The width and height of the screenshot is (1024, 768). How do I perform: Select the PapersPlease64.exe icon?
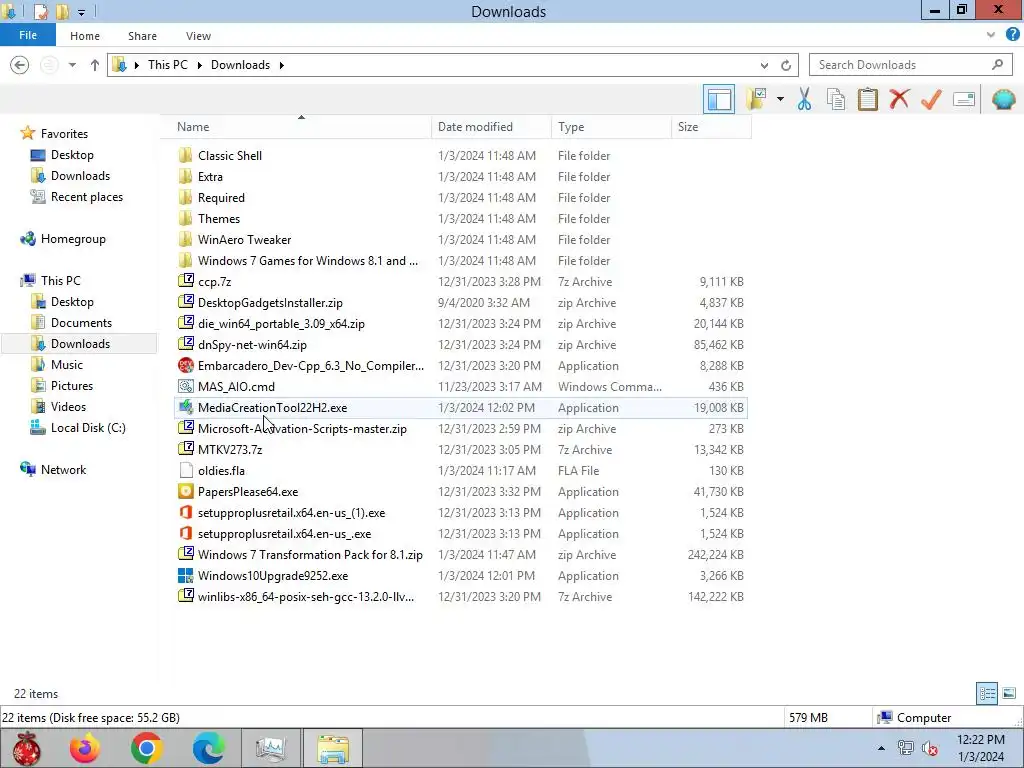[x=185, y=492]
